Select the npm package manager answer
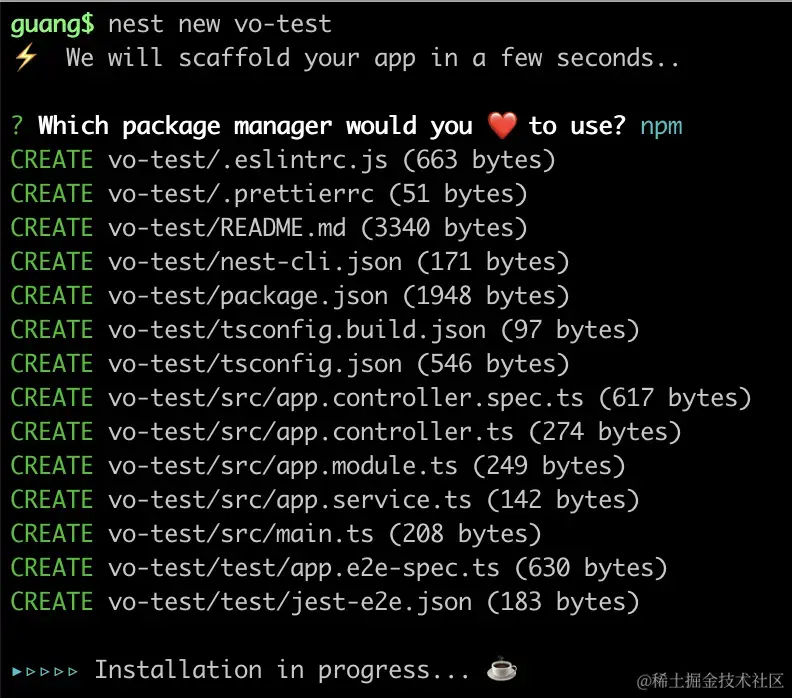This screenshot has height=698, width=792. (x=660, y=126)
